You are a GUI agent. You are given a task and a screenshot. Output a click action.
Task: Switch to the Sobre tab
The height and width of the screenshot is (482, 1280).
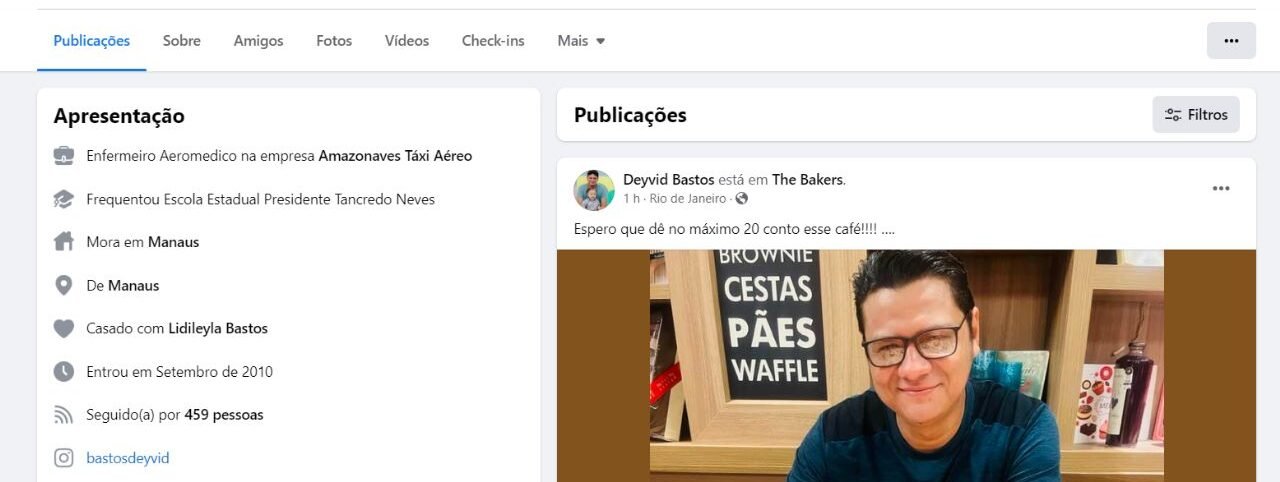click(182, 41)
